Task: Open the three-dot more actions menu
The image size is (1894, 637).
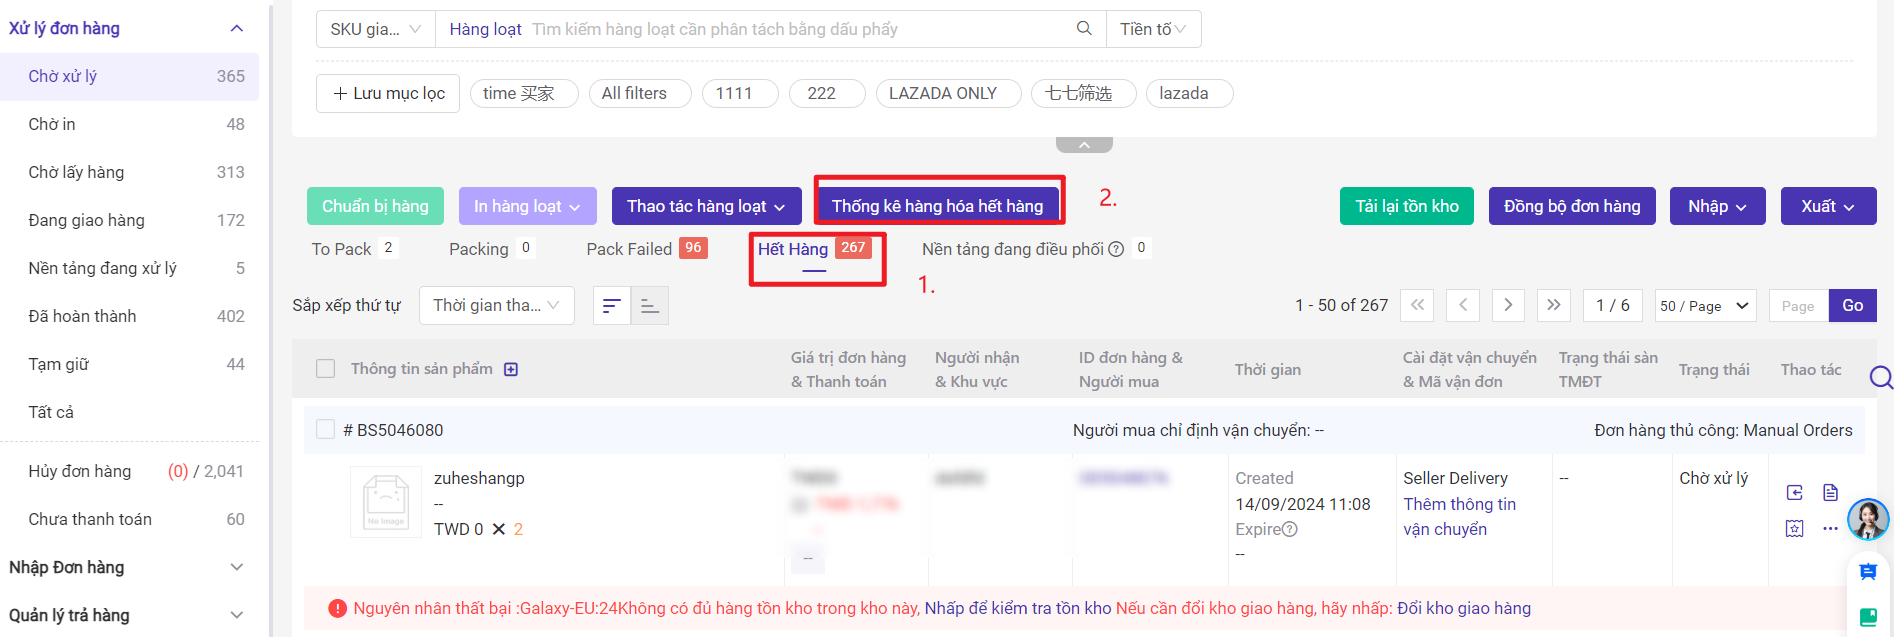Action: tap(1830, 528)
